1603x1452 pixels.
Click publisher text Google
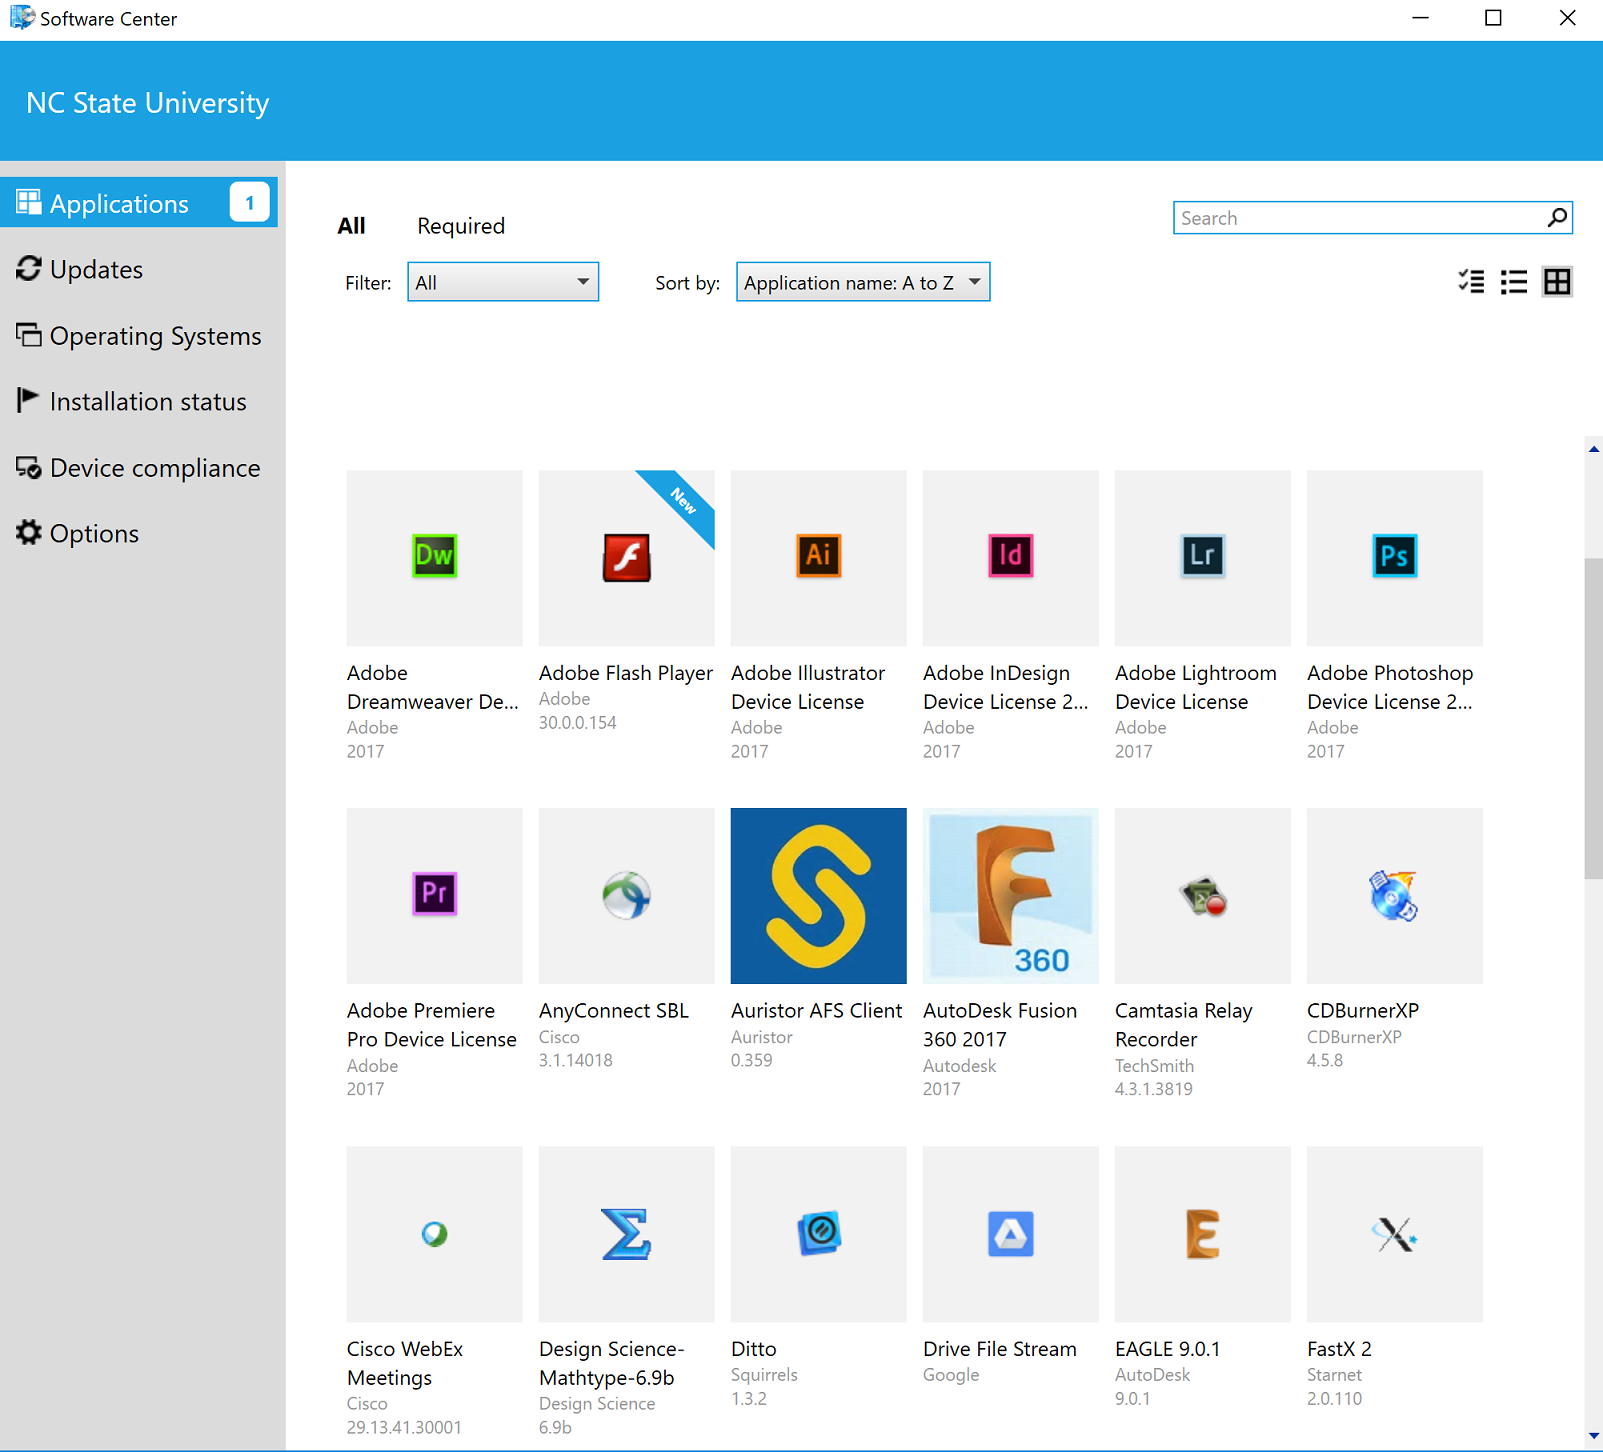[x=951, y=1375]
